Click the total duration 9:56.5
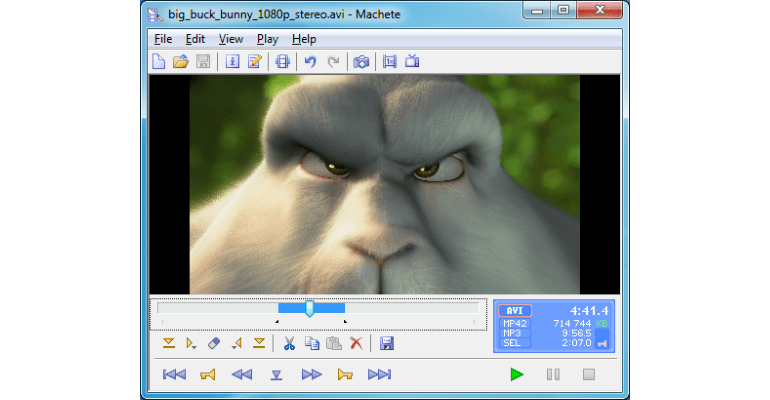770x400 pixels. pyautogui.click(x=577, y=333)
